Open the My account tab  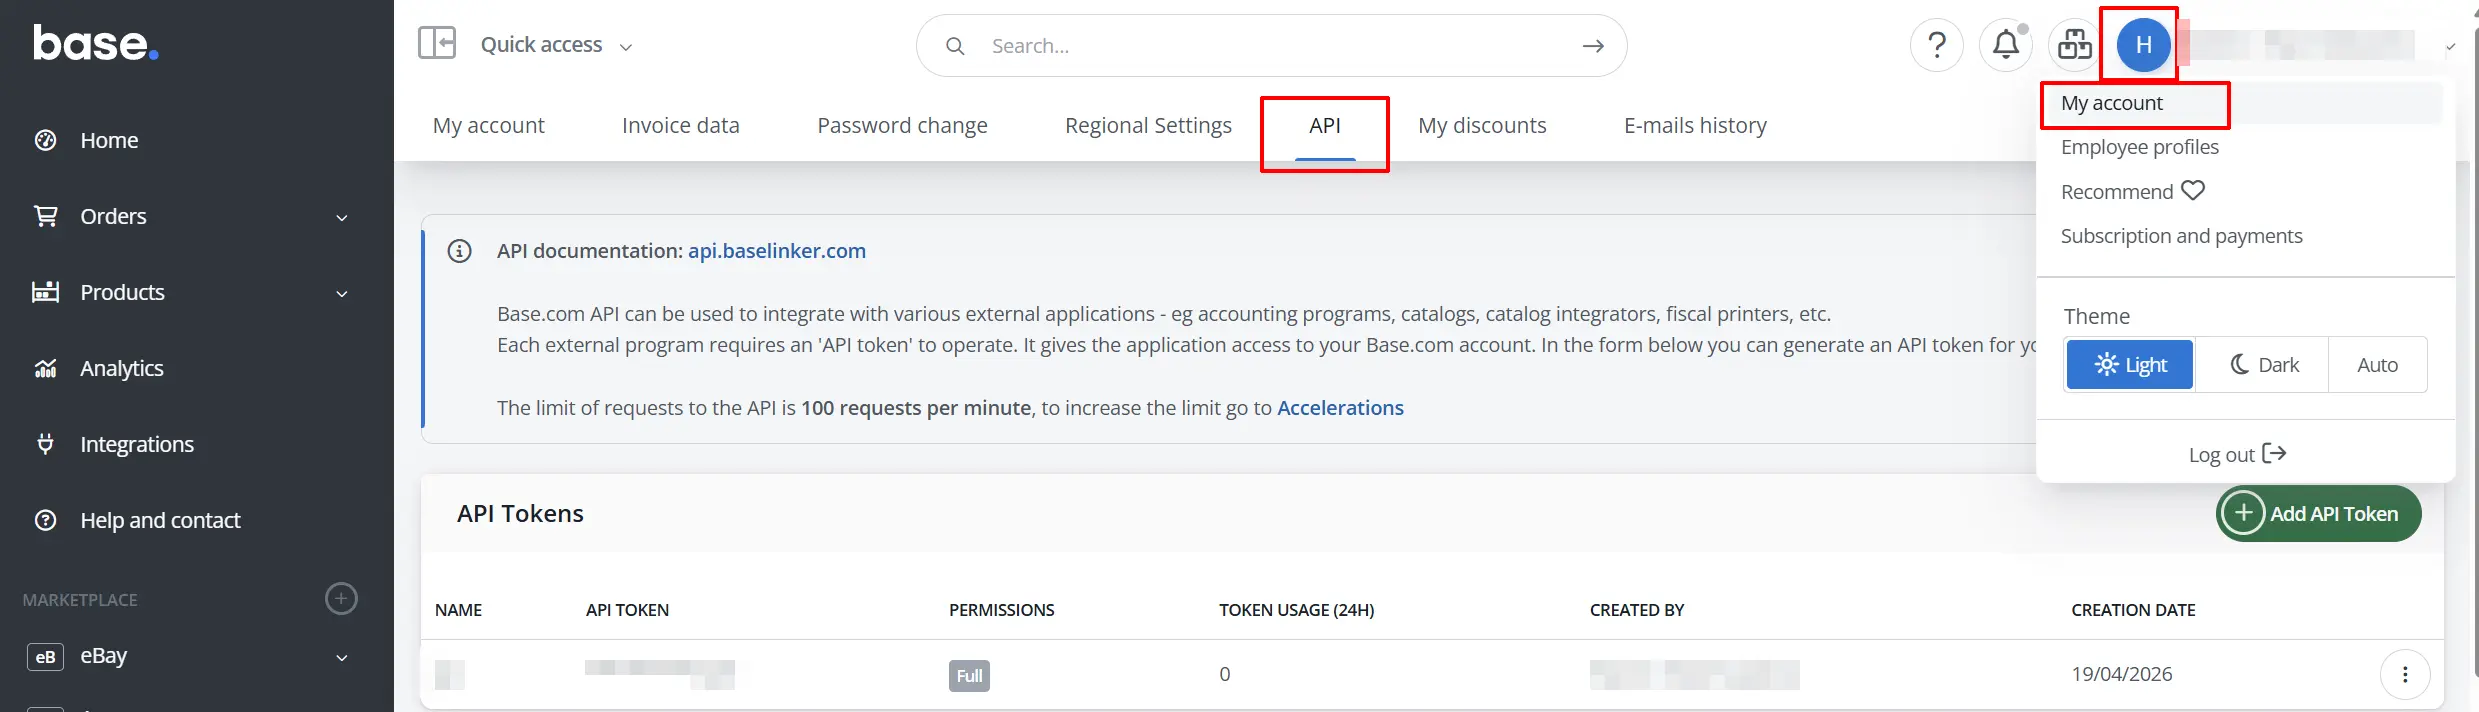(488, 125)
